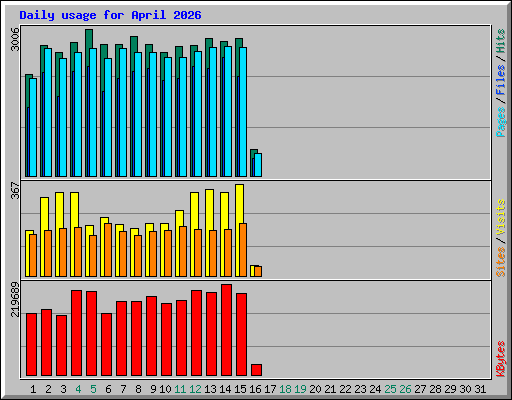This screenshot has width=512, height=400.
Task: Click day 29 on the x-axis
Action: tap(450, 389)
